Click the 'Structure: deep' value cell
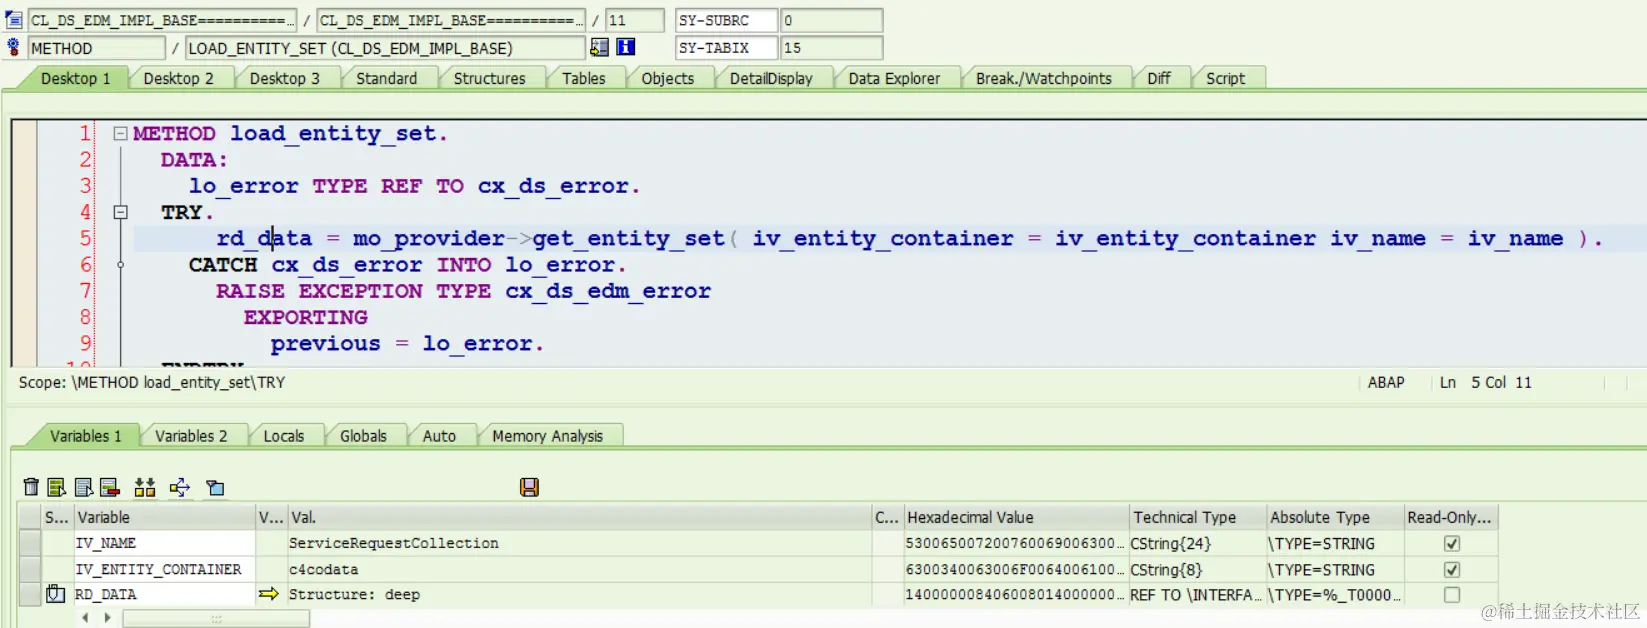The image size is (1647, 628). (x=579, y=594)
